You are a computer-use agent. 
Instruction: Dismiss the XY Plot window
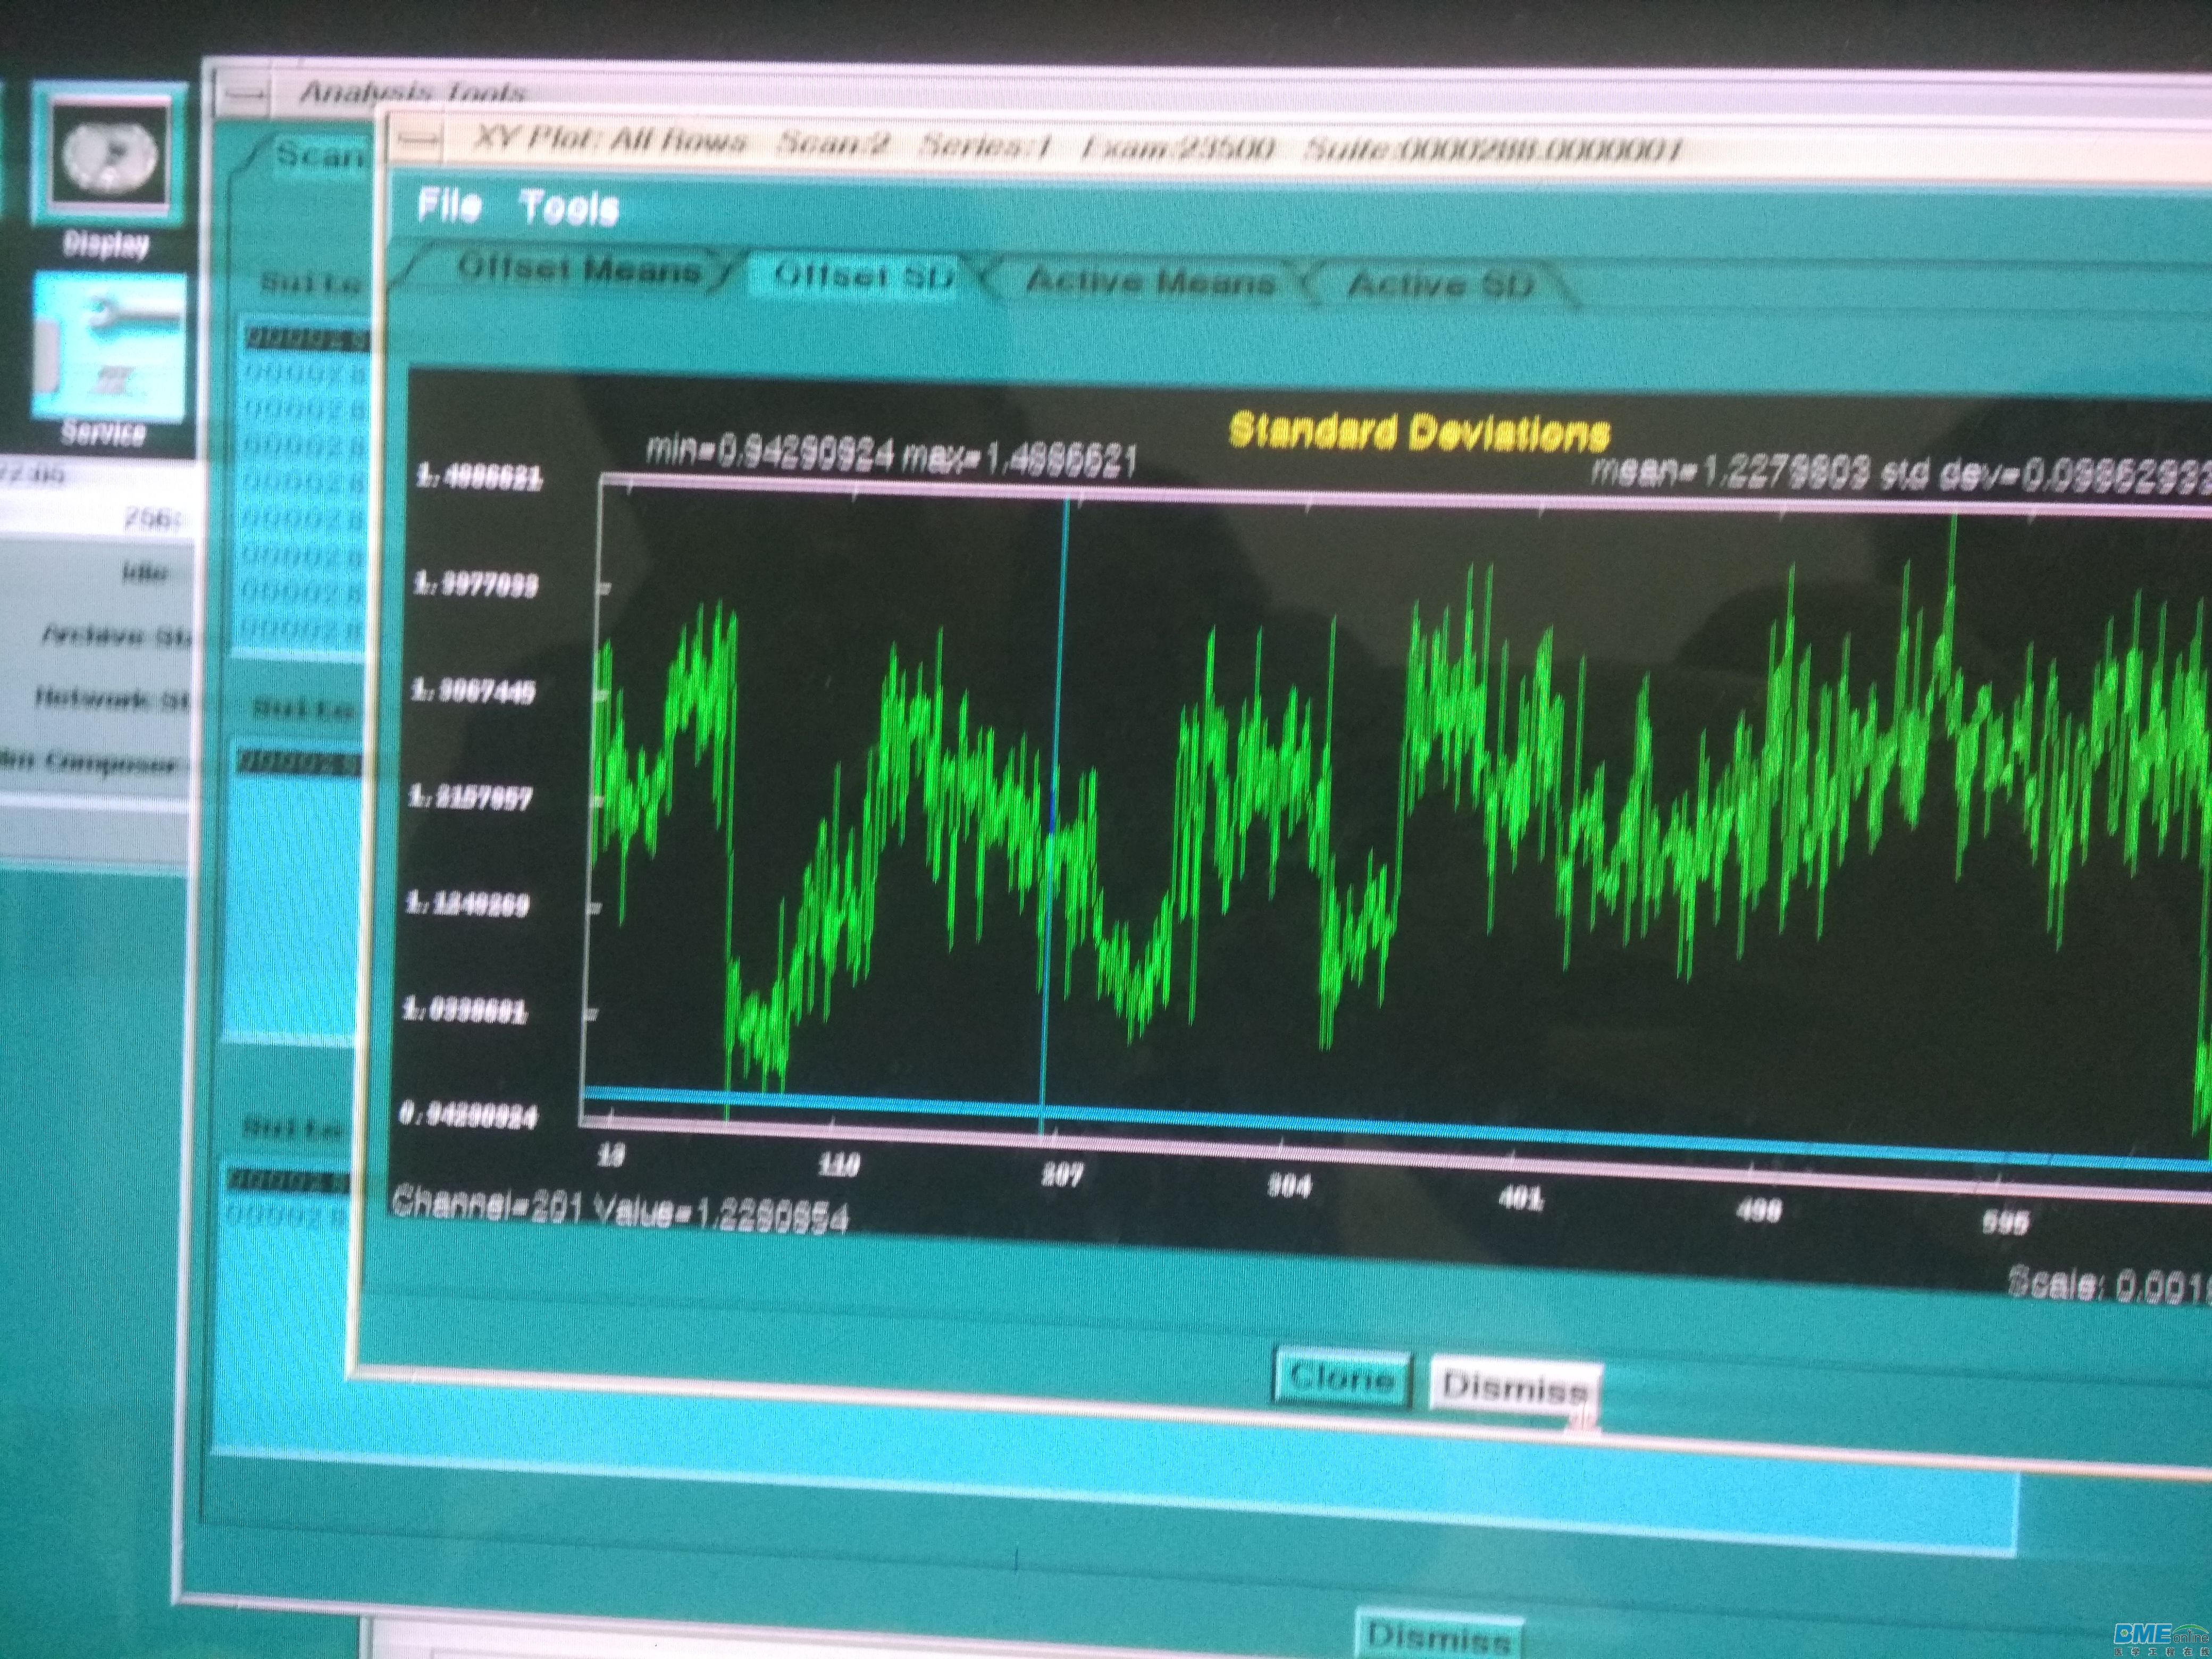click(1514, 1387)
